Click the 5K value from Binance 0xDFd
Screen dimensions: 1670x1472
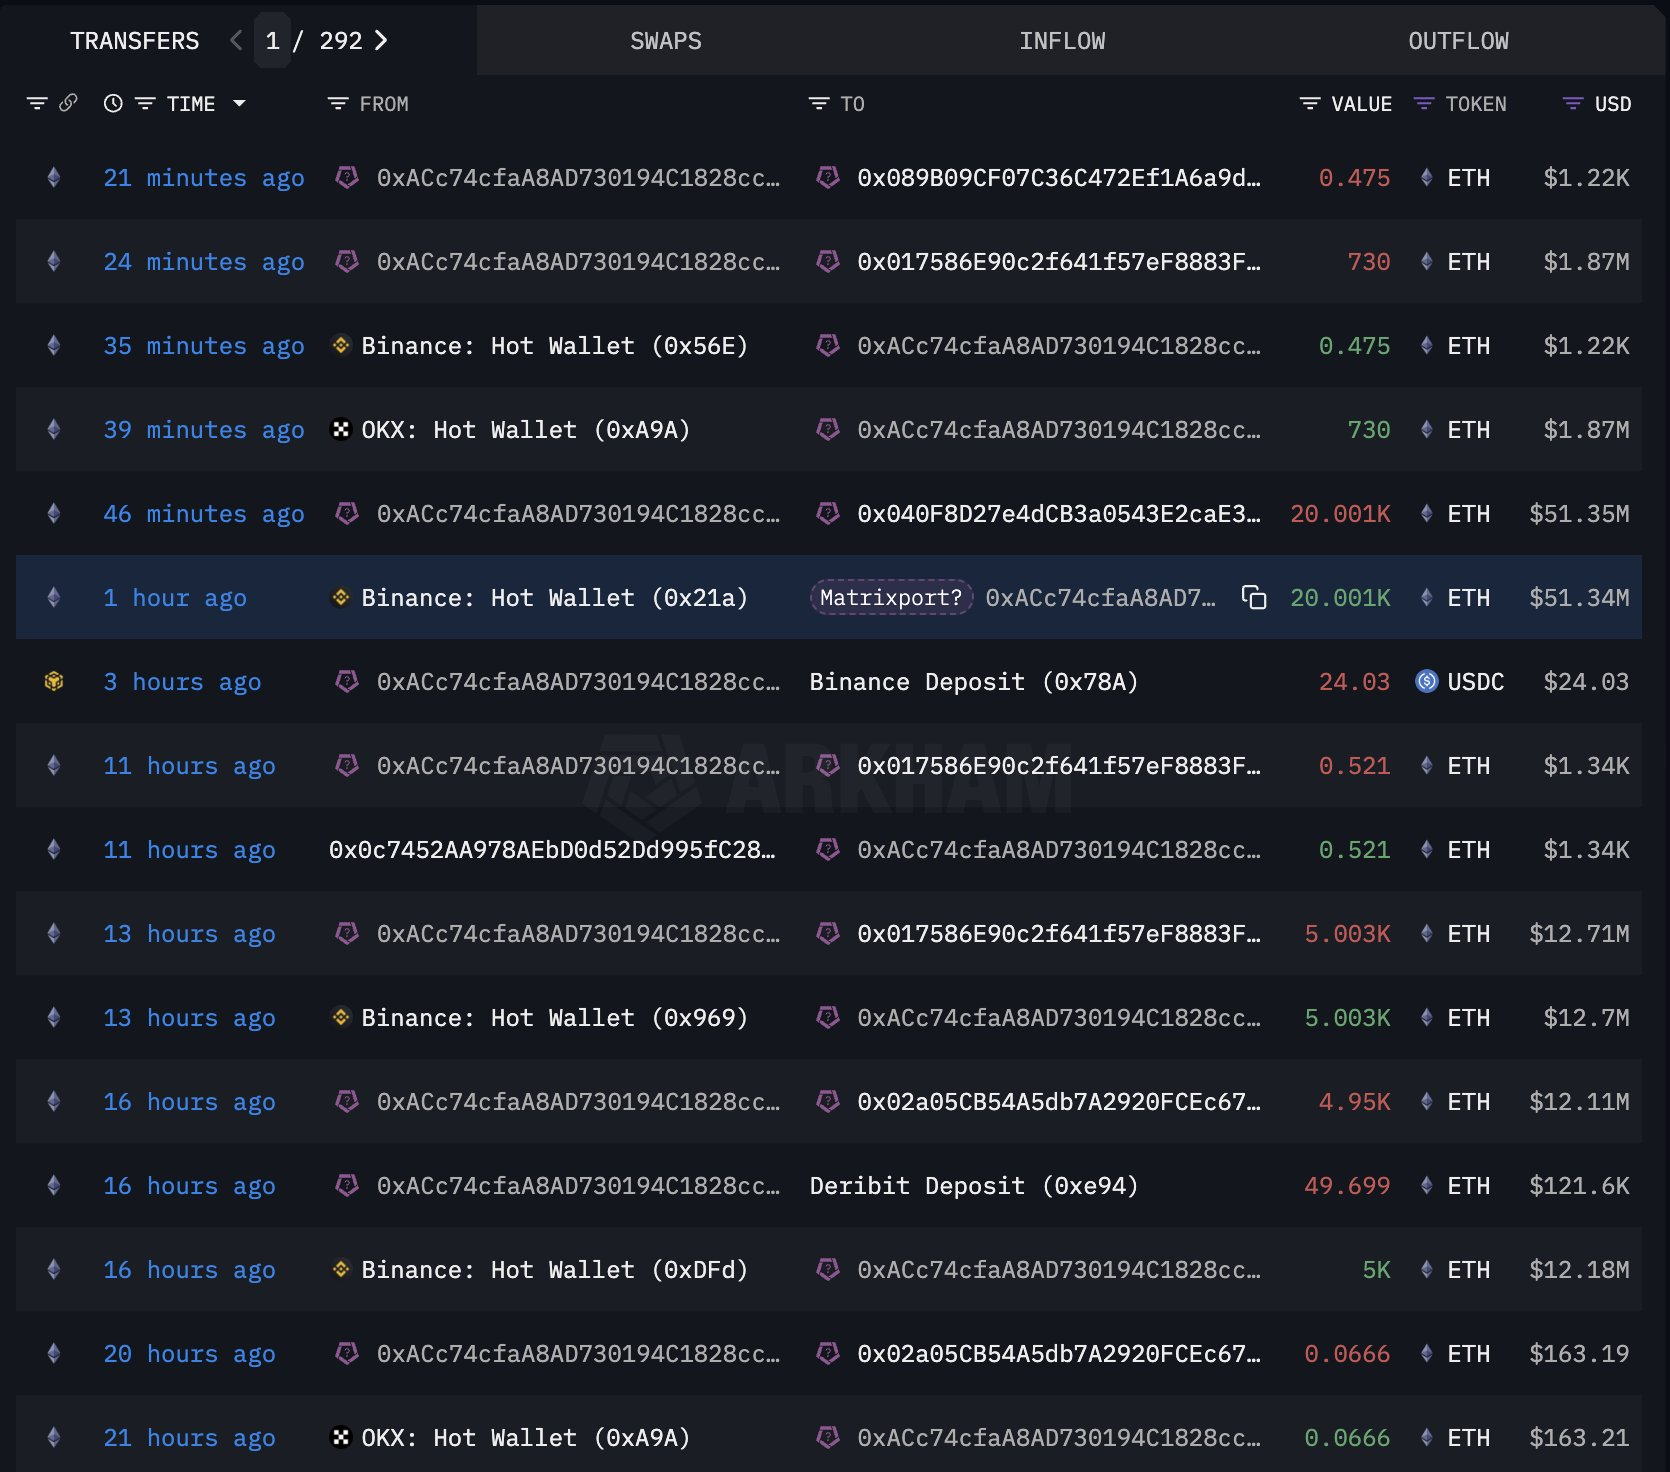(1376, 1270)
